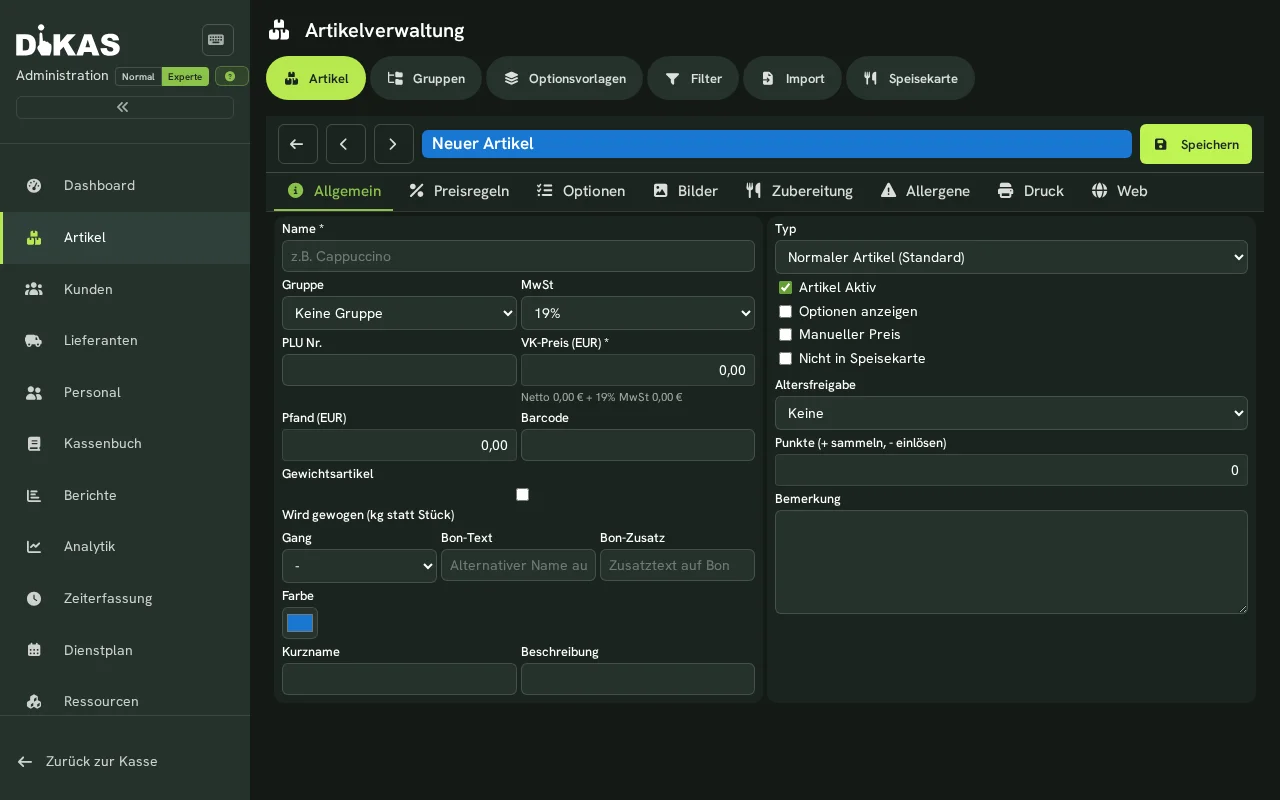Switch to the Optionen tab

tap(581, 191)
